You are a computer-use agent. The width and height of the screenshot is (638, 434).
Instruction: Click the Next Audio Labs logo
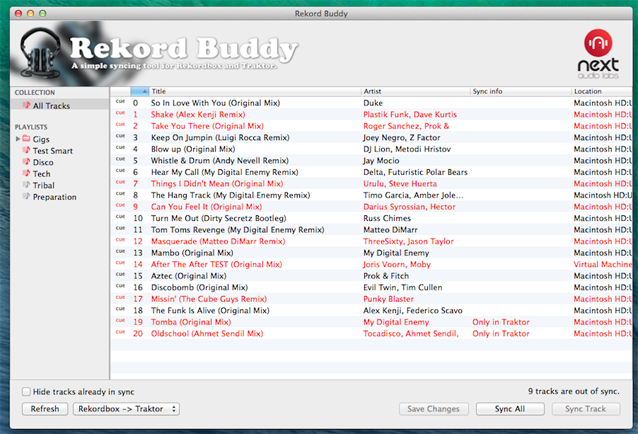[x=598, y=54]
